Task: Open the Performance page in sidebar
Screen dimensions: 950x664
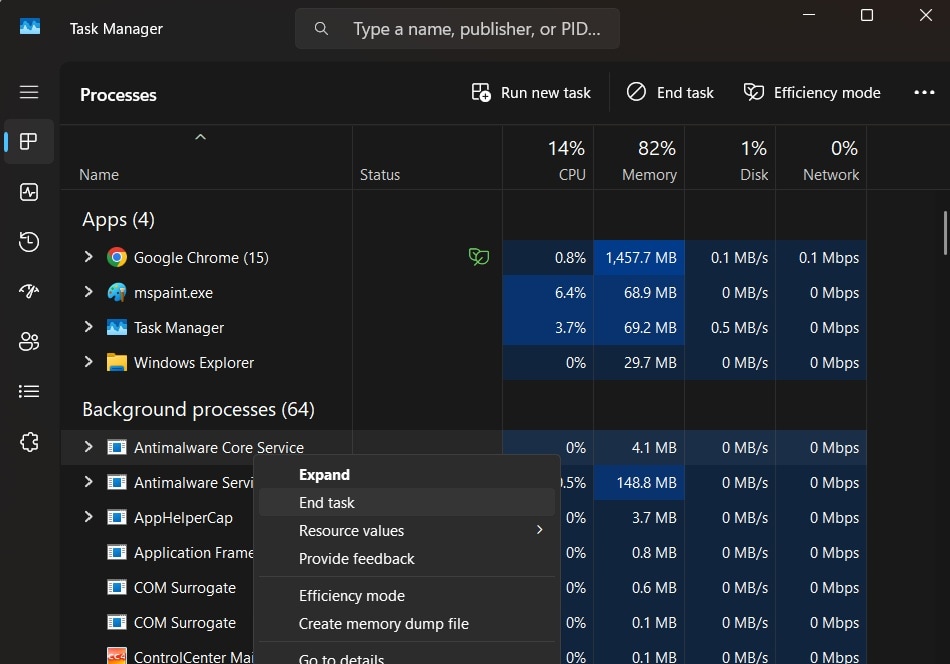Action: pos(28,192)
